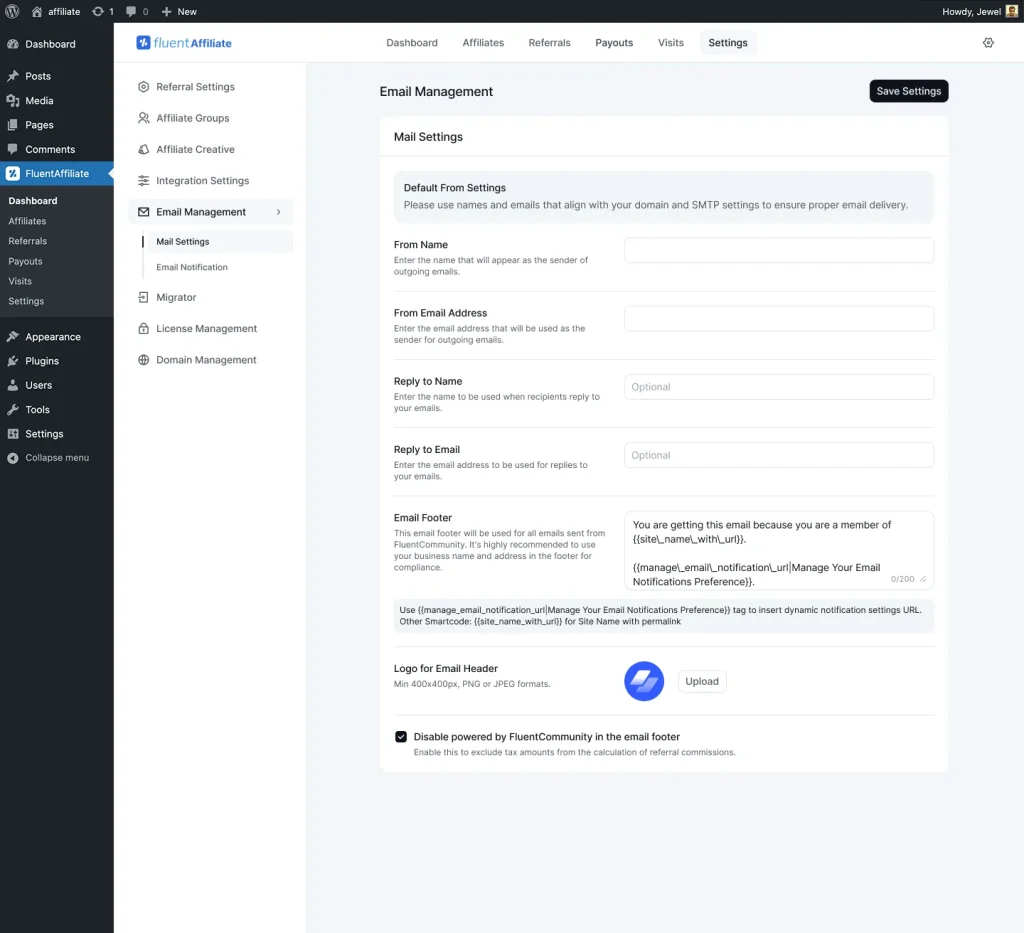This screenshot has height=933, width=1024.
Task: Open Referrals submenu link in WordPress sidebar
Action: click(28, 241)
